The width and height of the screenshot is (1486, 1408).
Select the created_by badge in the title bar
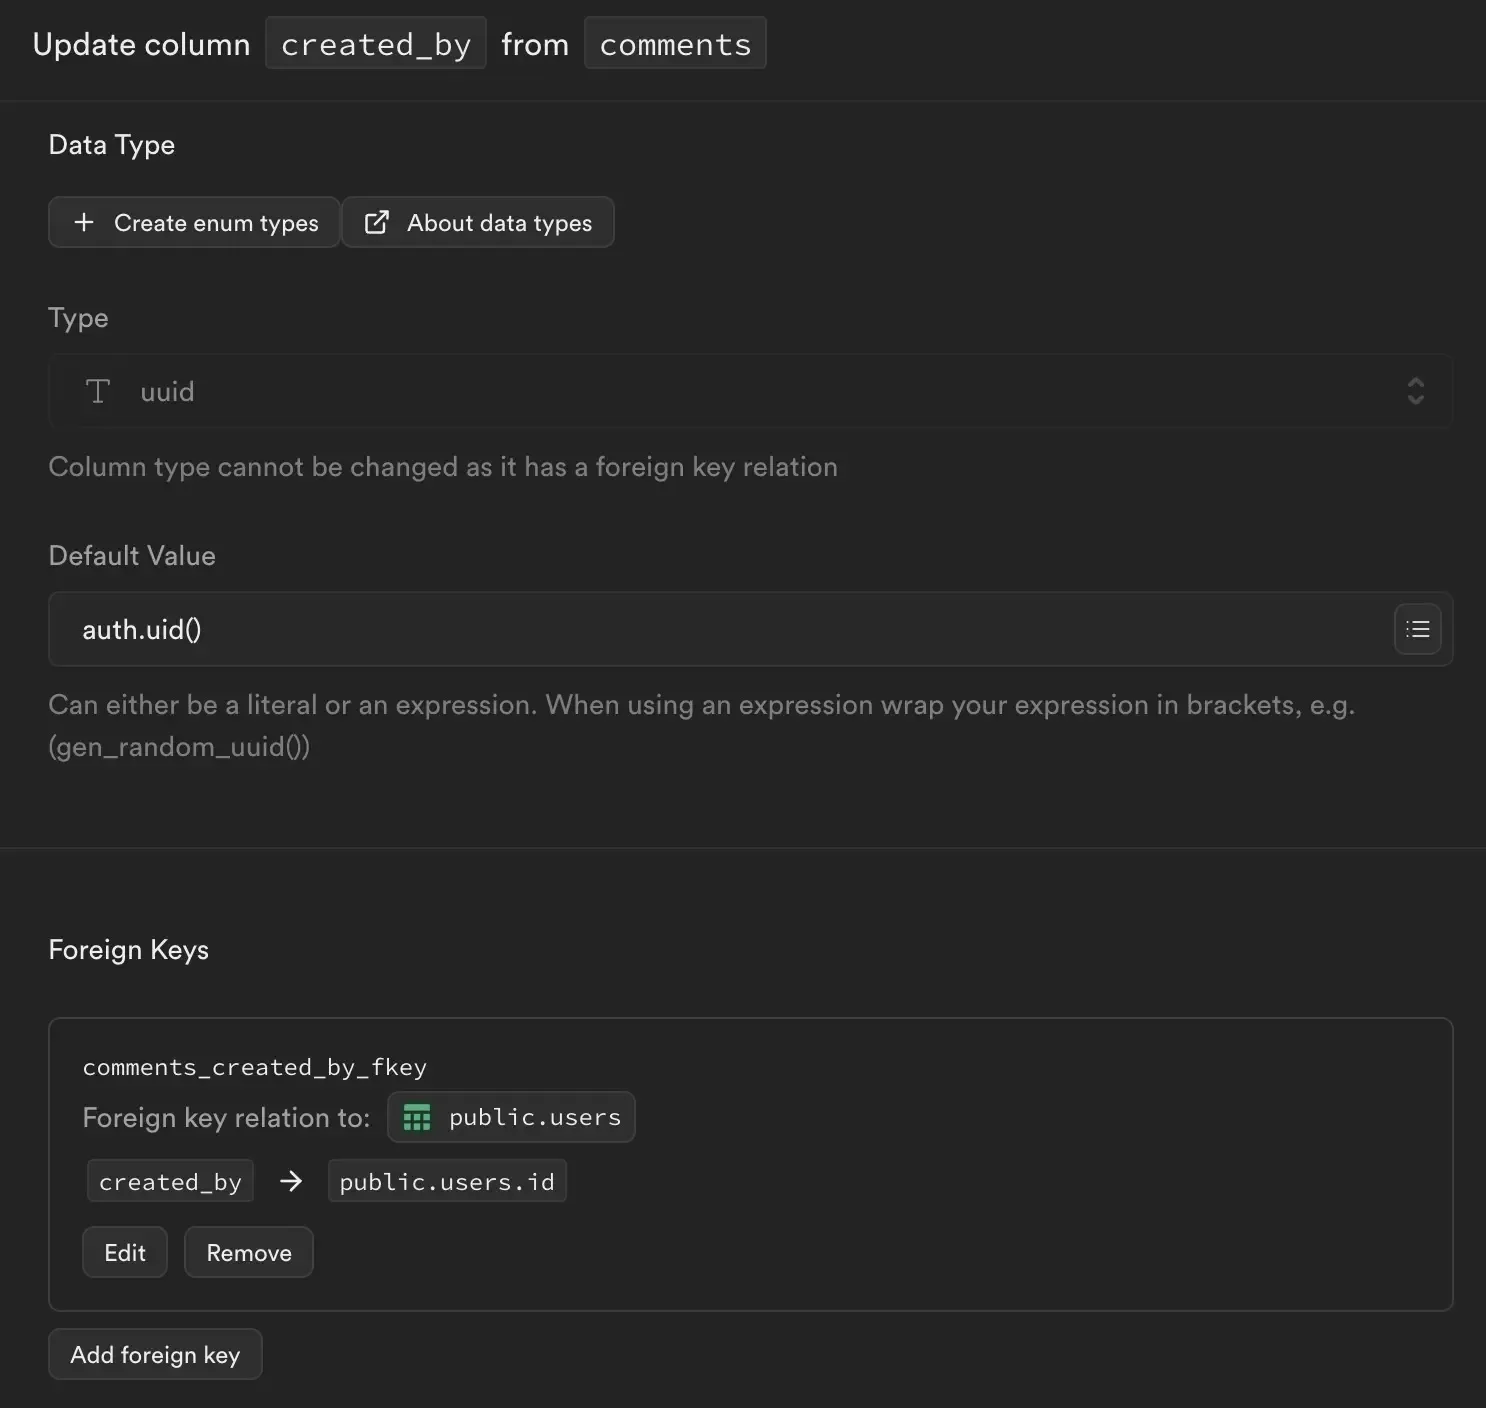376,43
